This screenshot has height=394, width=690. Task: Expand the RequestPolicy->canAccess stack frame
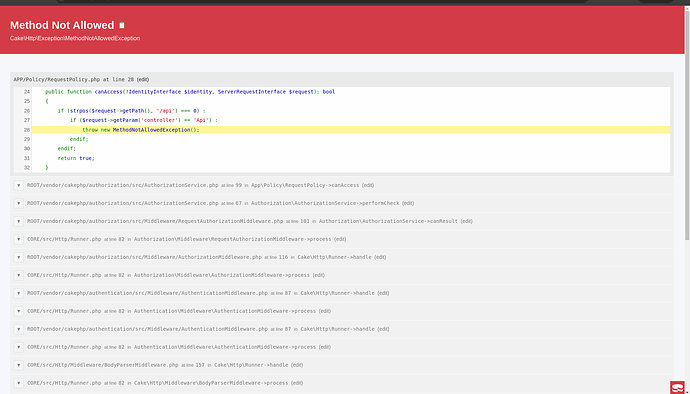[18, 185]
